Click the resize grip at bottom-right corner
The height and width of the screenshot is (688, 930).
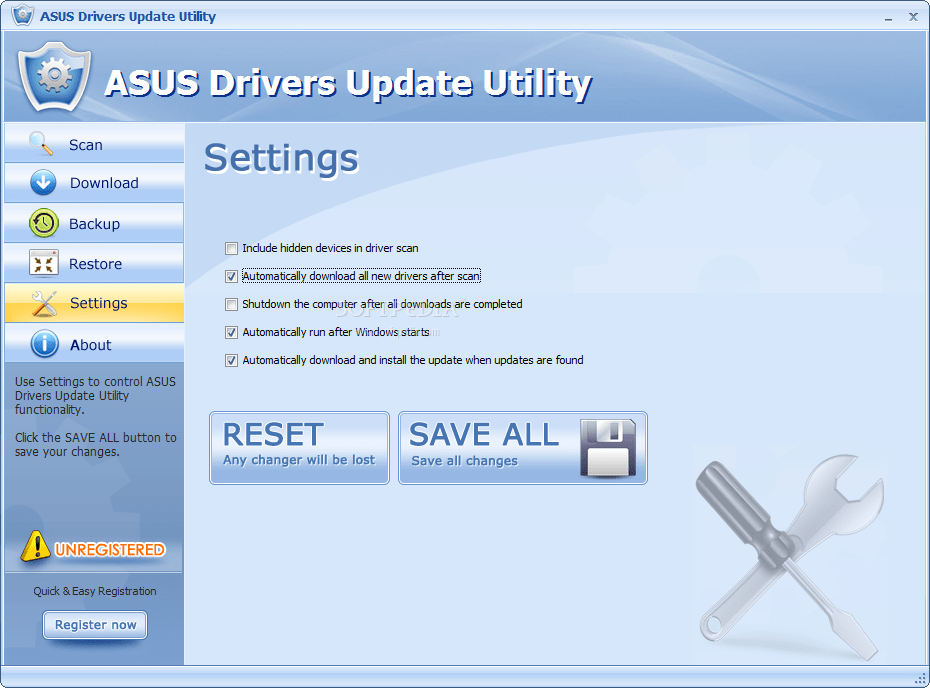point(922,680)
